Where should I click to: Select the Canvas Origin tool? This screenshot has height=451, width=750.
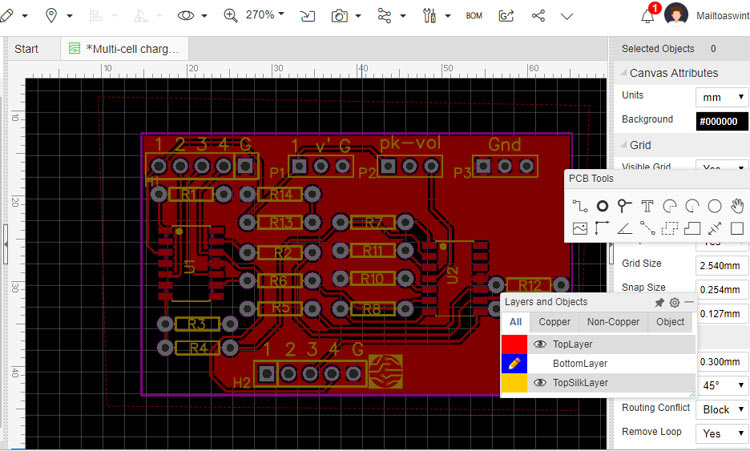coord(602,229)
